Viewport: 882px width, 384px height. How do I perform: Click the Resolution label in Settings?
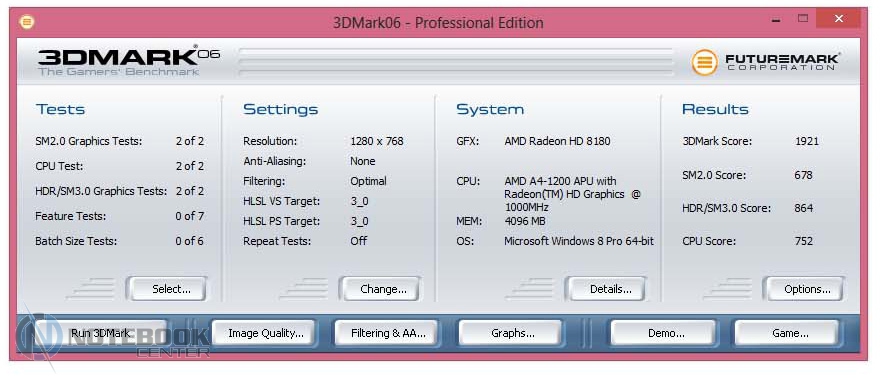pos(269,141)
